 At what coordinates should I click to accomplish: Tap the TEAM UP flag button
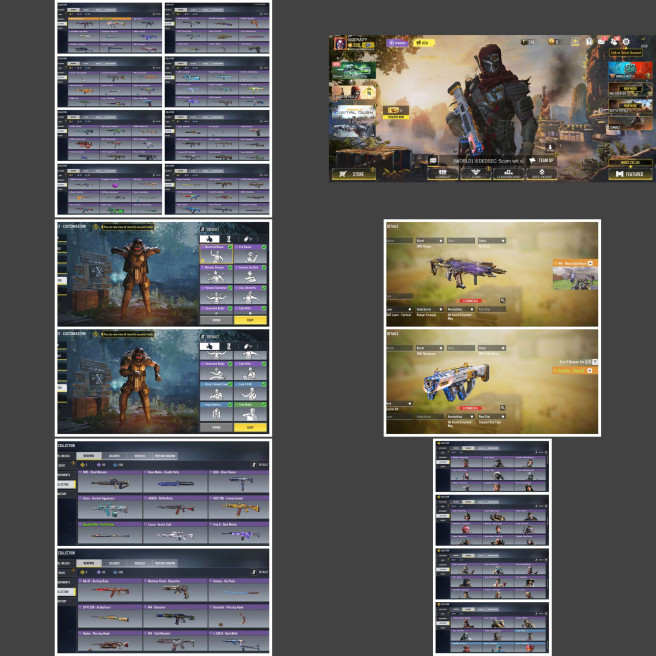[x=541, y=161]
